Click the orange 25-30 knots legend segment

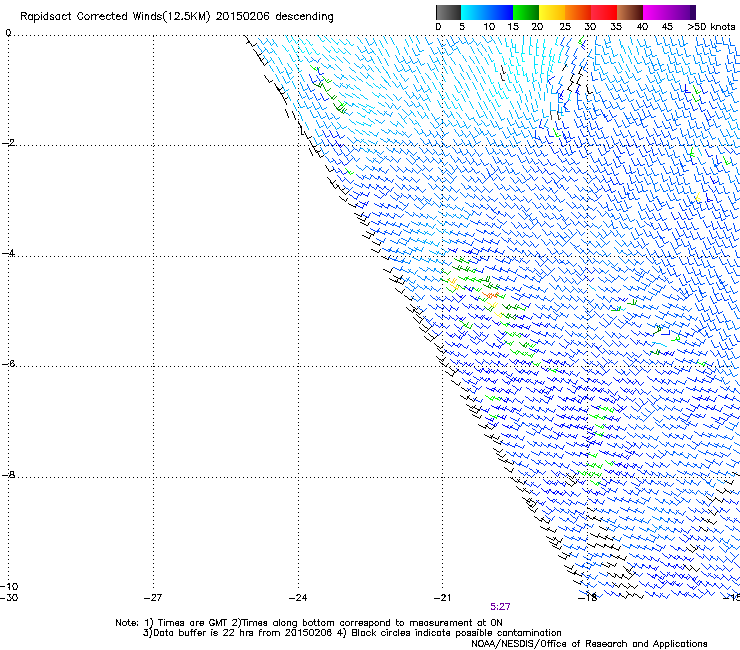578,12
